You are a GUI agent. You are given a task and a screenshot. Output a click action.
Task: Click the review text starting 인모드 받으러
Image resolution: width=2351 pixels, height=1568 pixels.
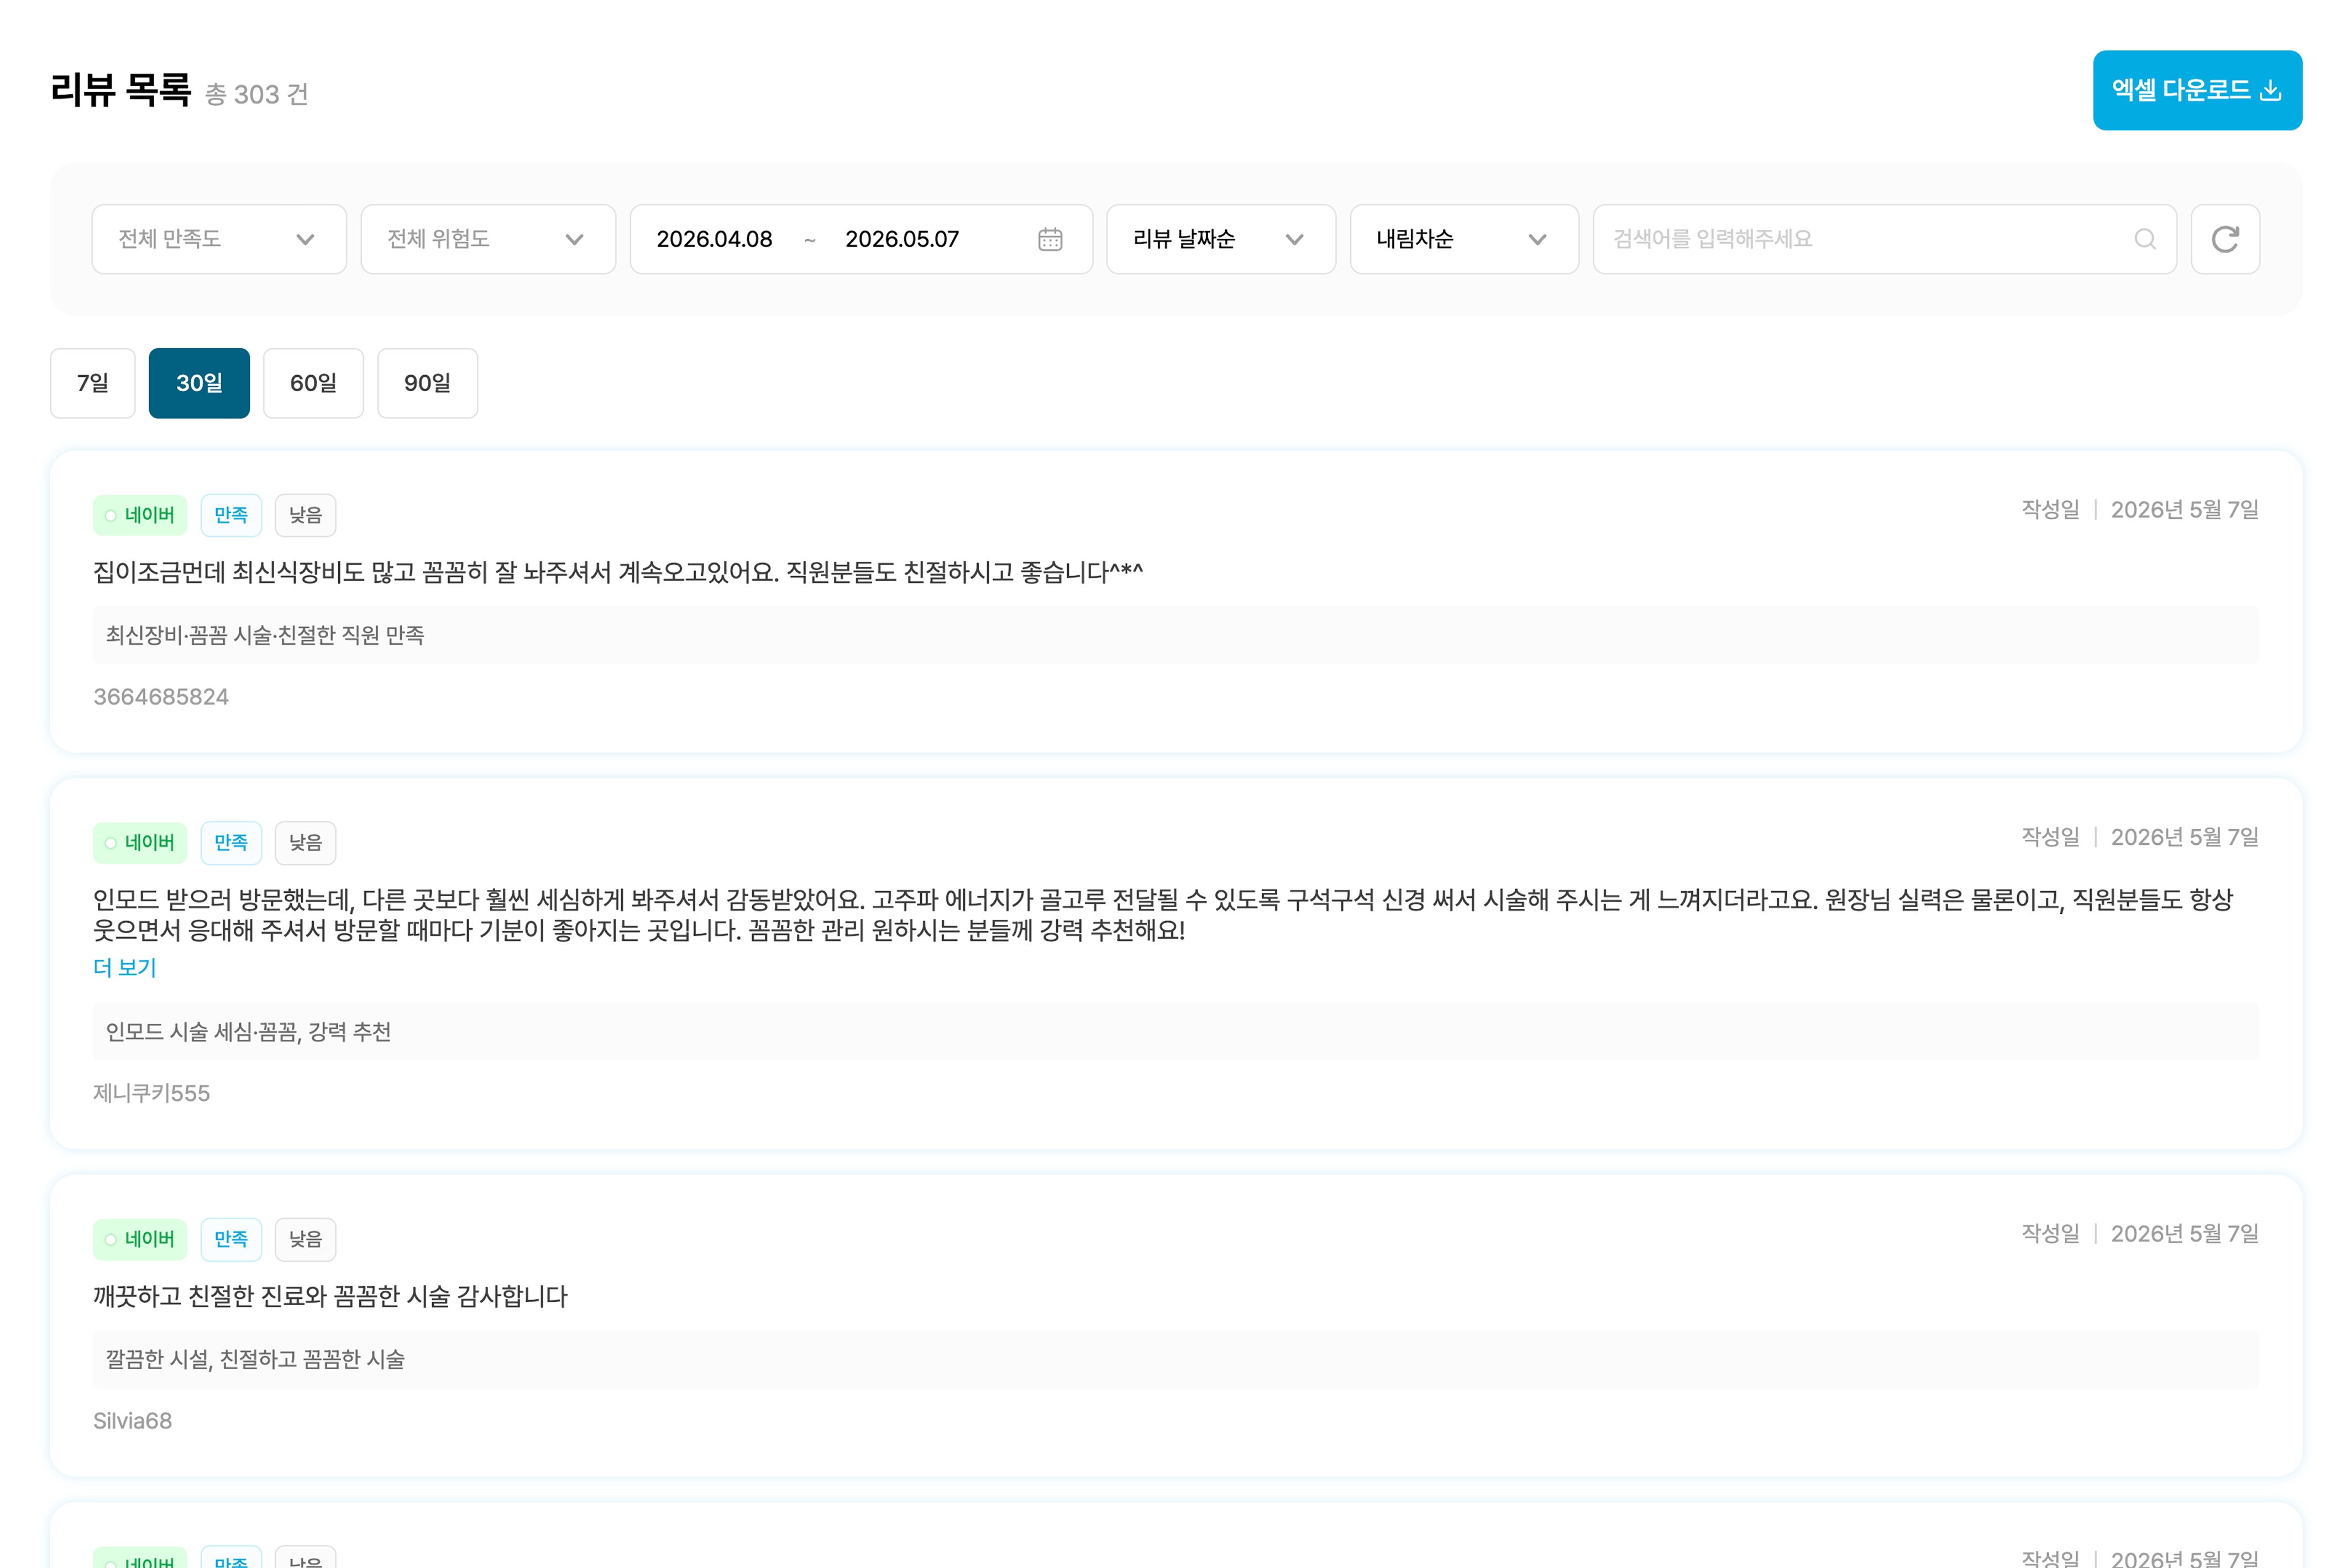(x=1163, y=915)
